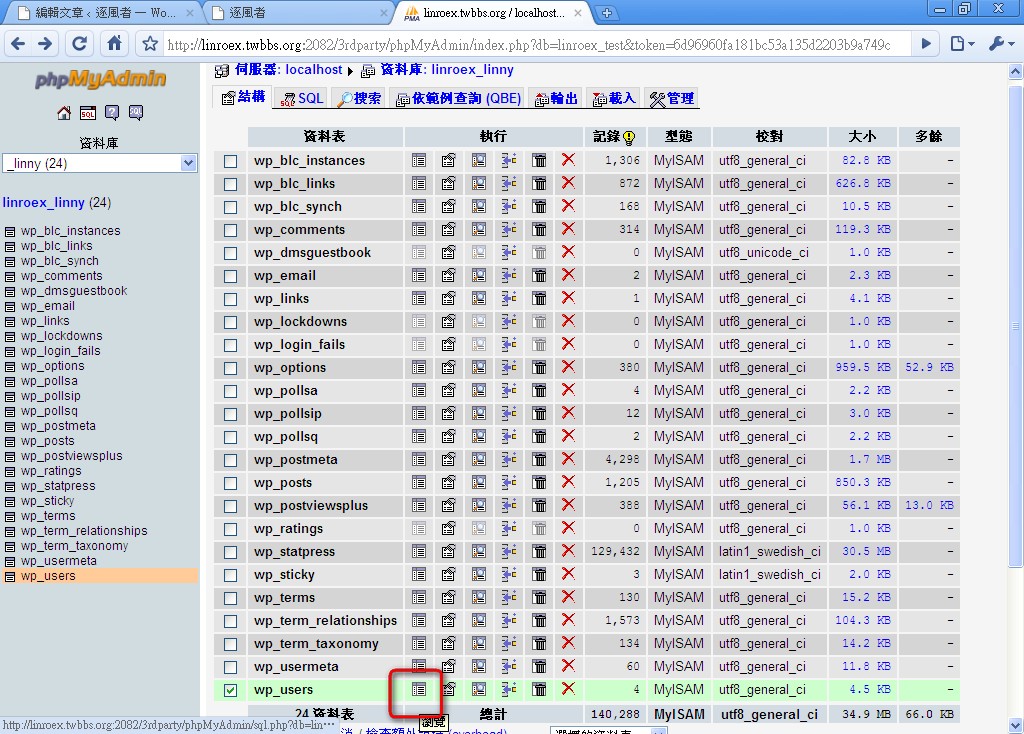Click the 52.9 KB overhead for wp_options
The height and width of the screenshot is (734, 1024).
pyautogui.click(x=929, y=367)
